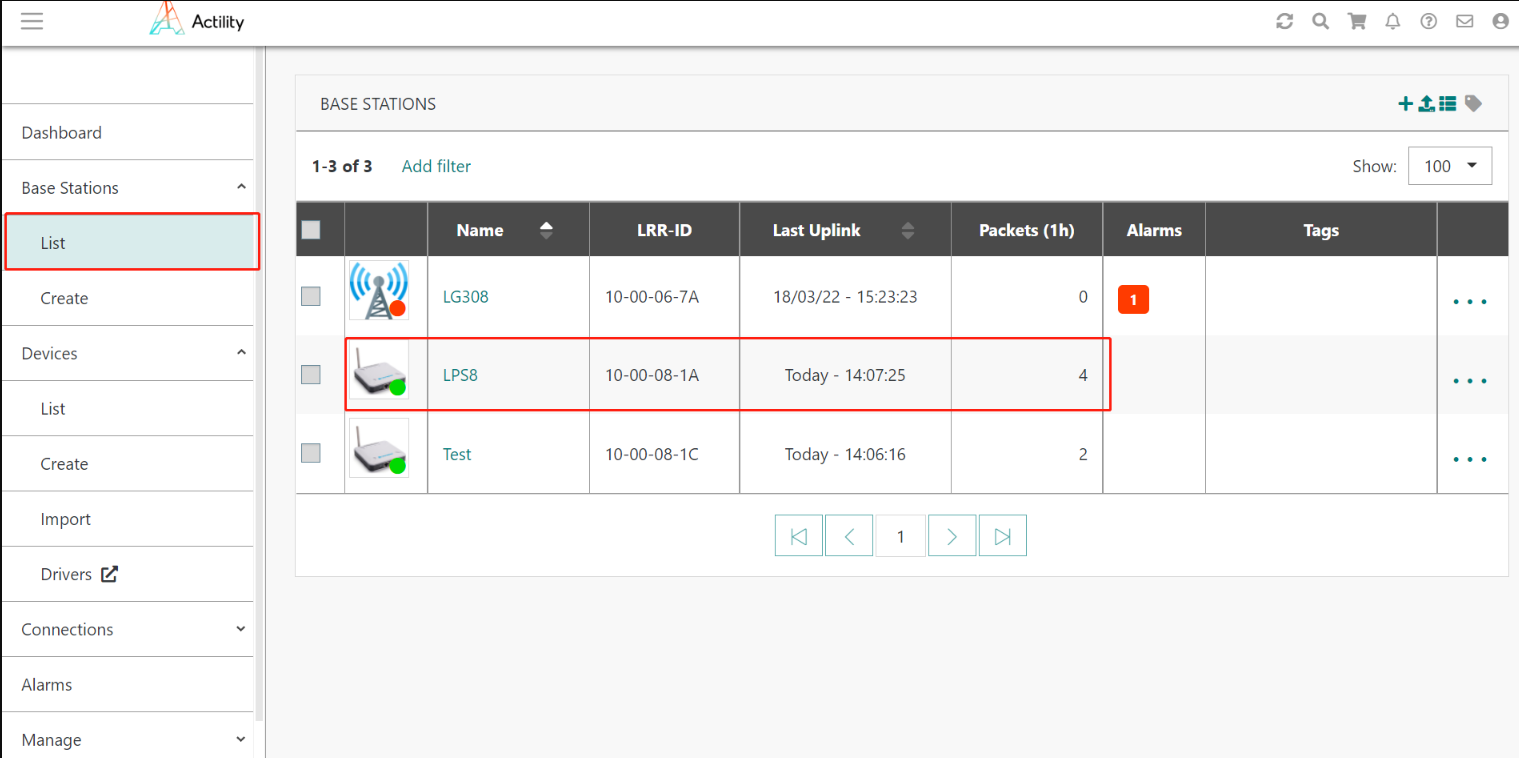
Task: Go to next page of results
Action: pos(952,536)
